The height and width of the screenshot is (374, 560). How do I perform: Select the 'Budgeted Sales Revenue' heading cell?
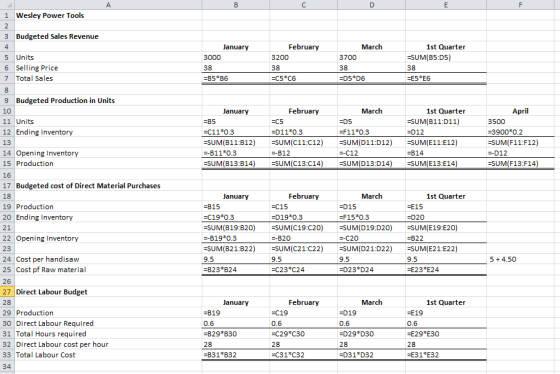point(108,36)
